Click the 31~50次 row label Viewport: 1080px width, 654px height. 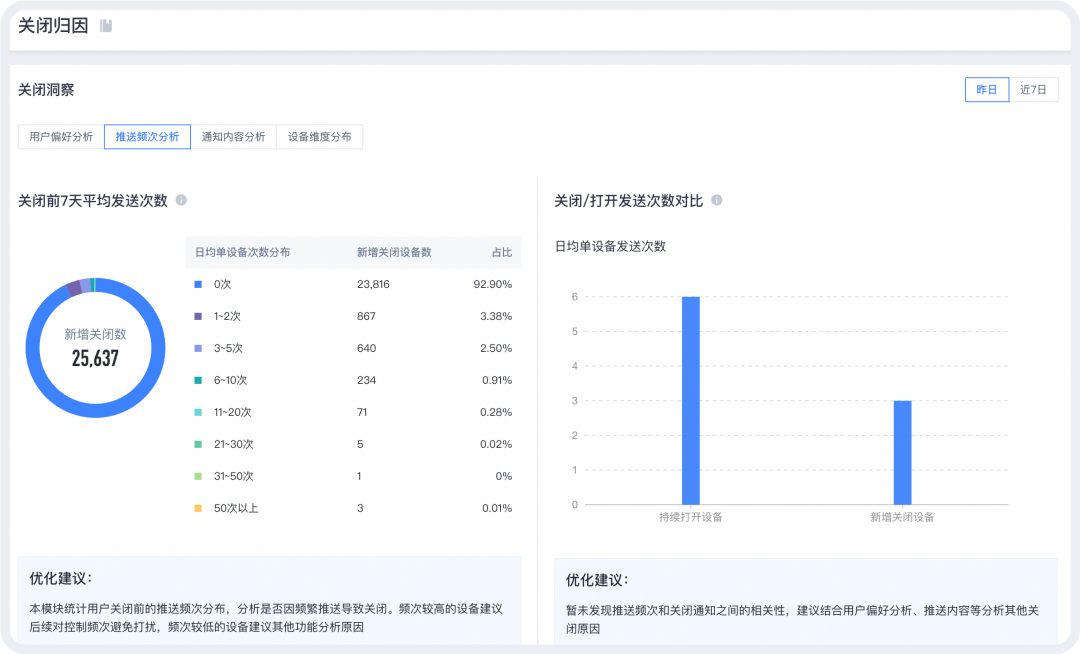[x=233, y=476]
